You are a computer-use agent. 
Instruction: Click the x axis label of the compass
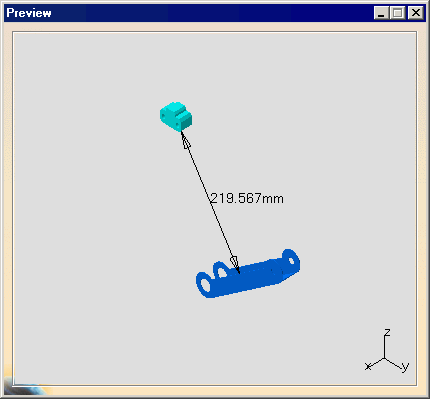point(368,366)
